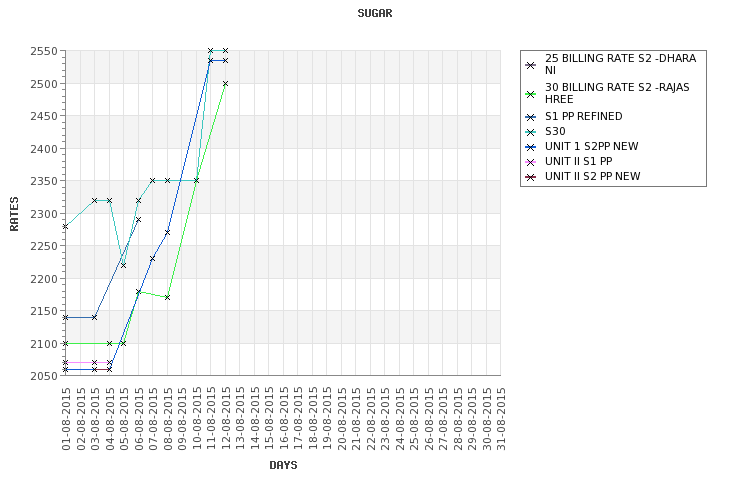Click the 25 BILLING RATE S2 -DHARANI legend marker
Image resolution: width=750 pixels, height=500 pixels.
pyautogui.click(x=530, y=66)
